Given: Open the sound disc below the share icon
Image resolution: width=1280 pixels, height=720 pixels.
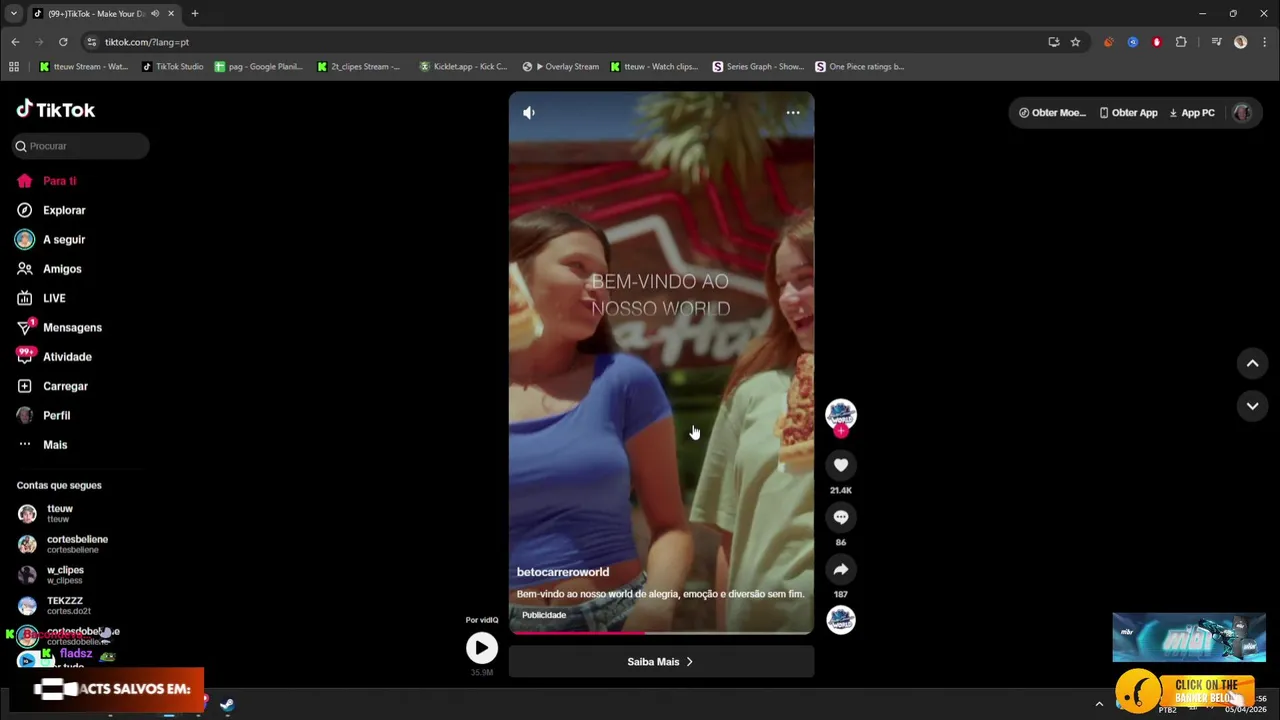Looking at the screenshot, I should 841,620.
